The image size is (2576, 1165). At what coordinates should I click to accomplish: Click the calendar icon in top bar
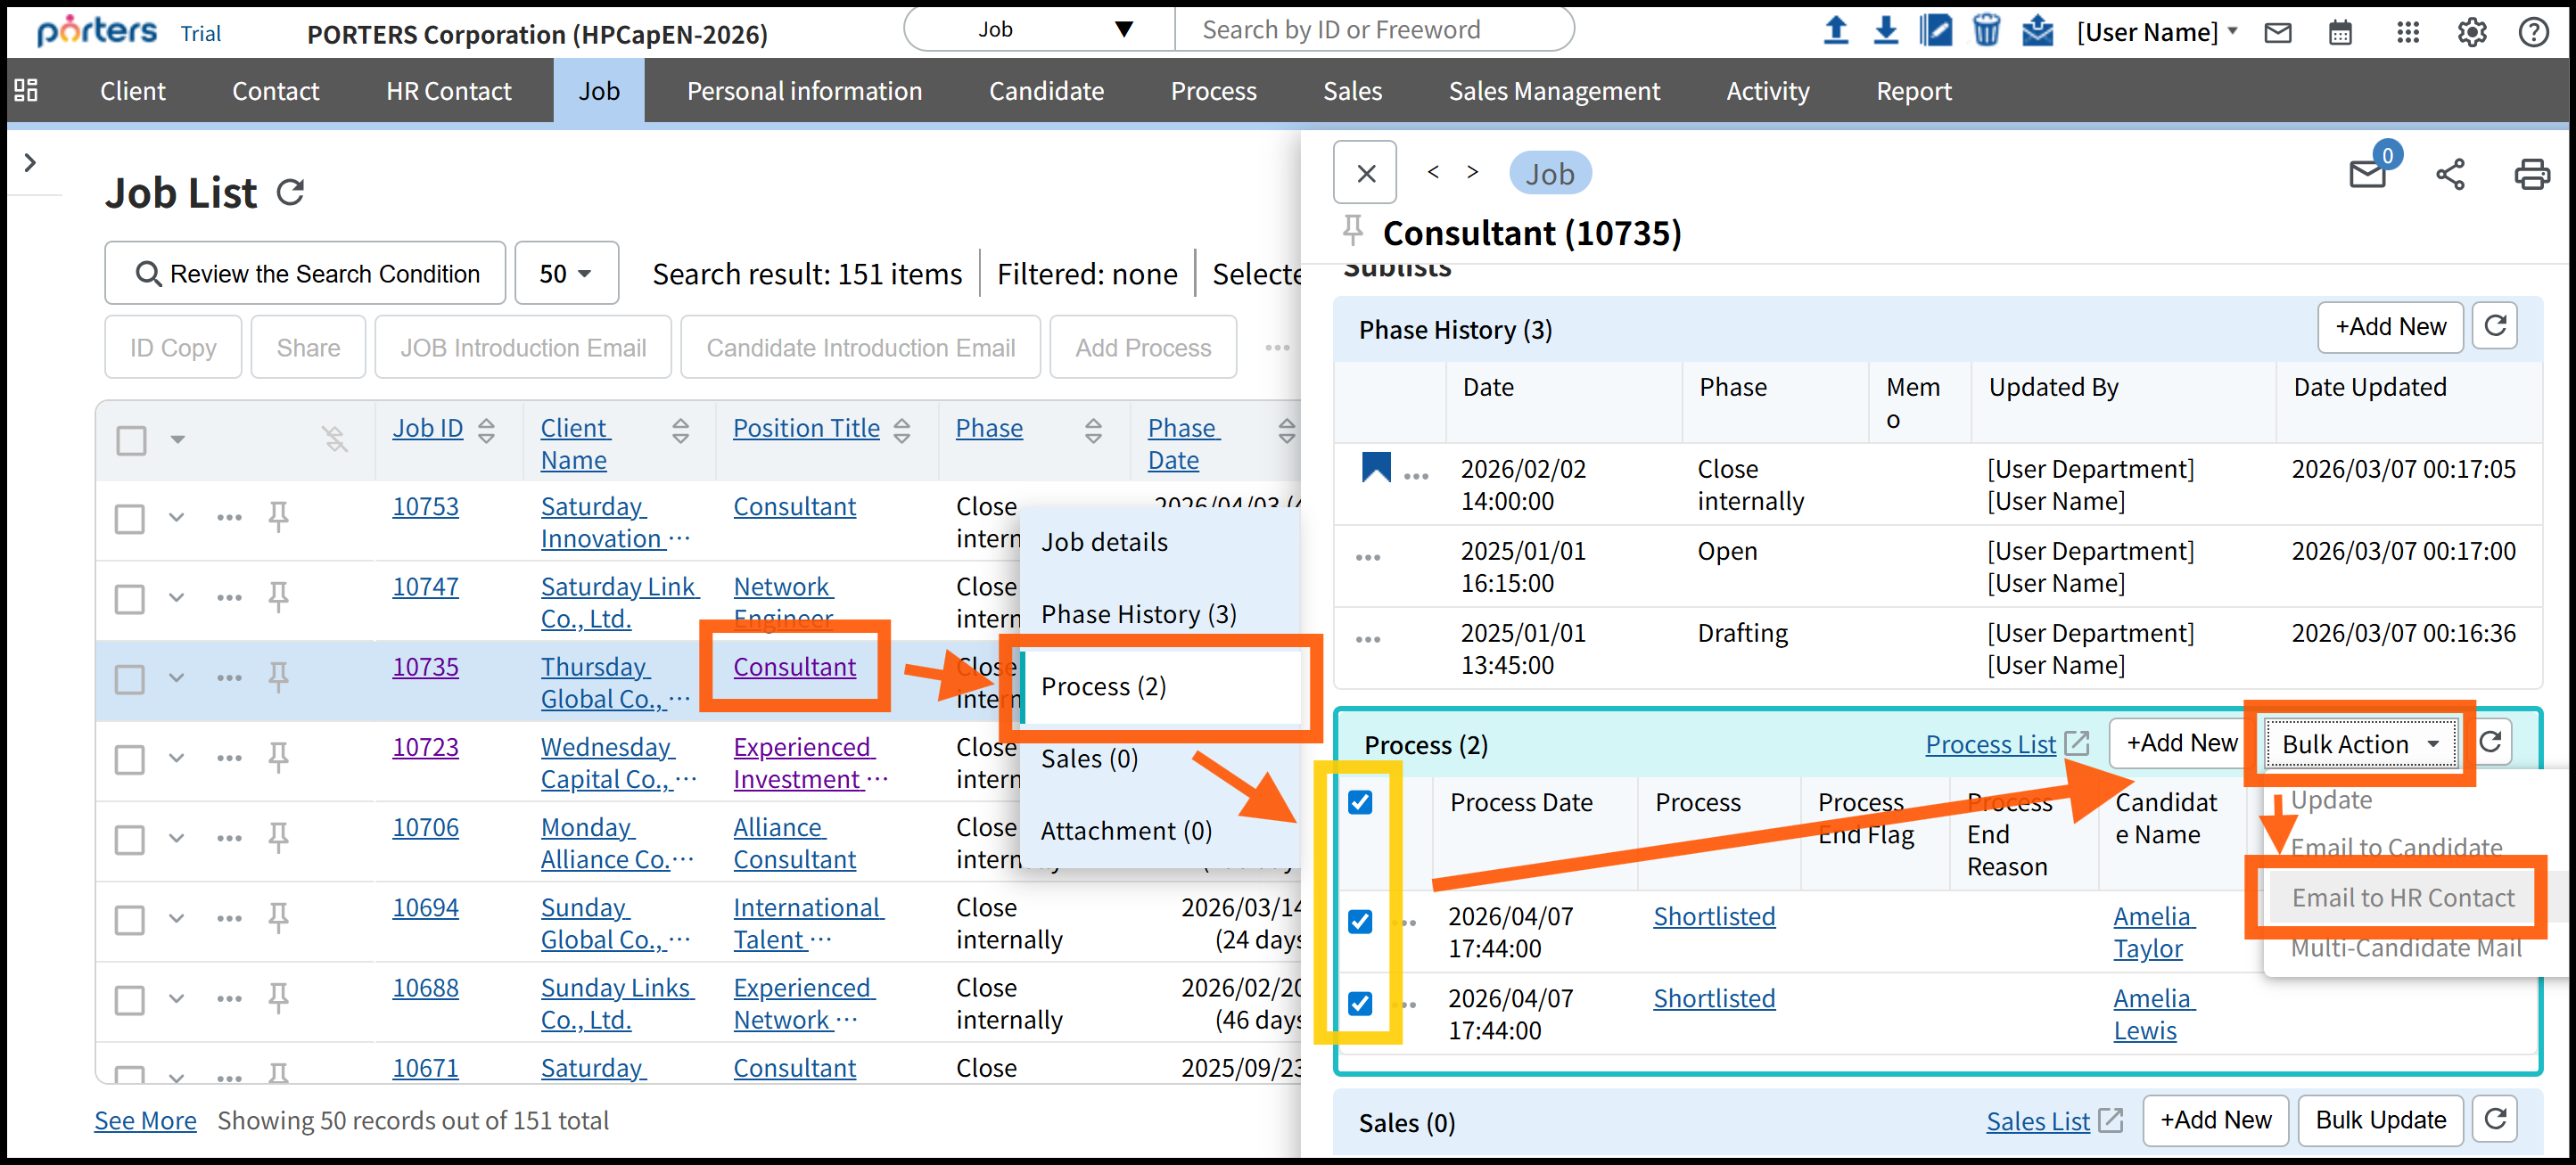[x=2340, y=33]
